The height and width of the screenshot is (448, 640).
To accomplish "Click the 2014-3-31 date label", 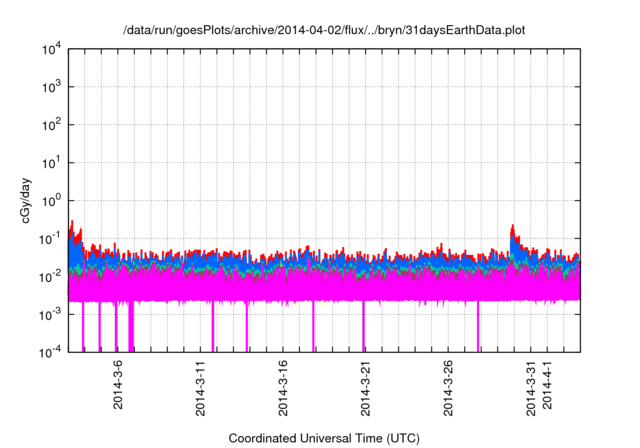I will click(531, 388).
